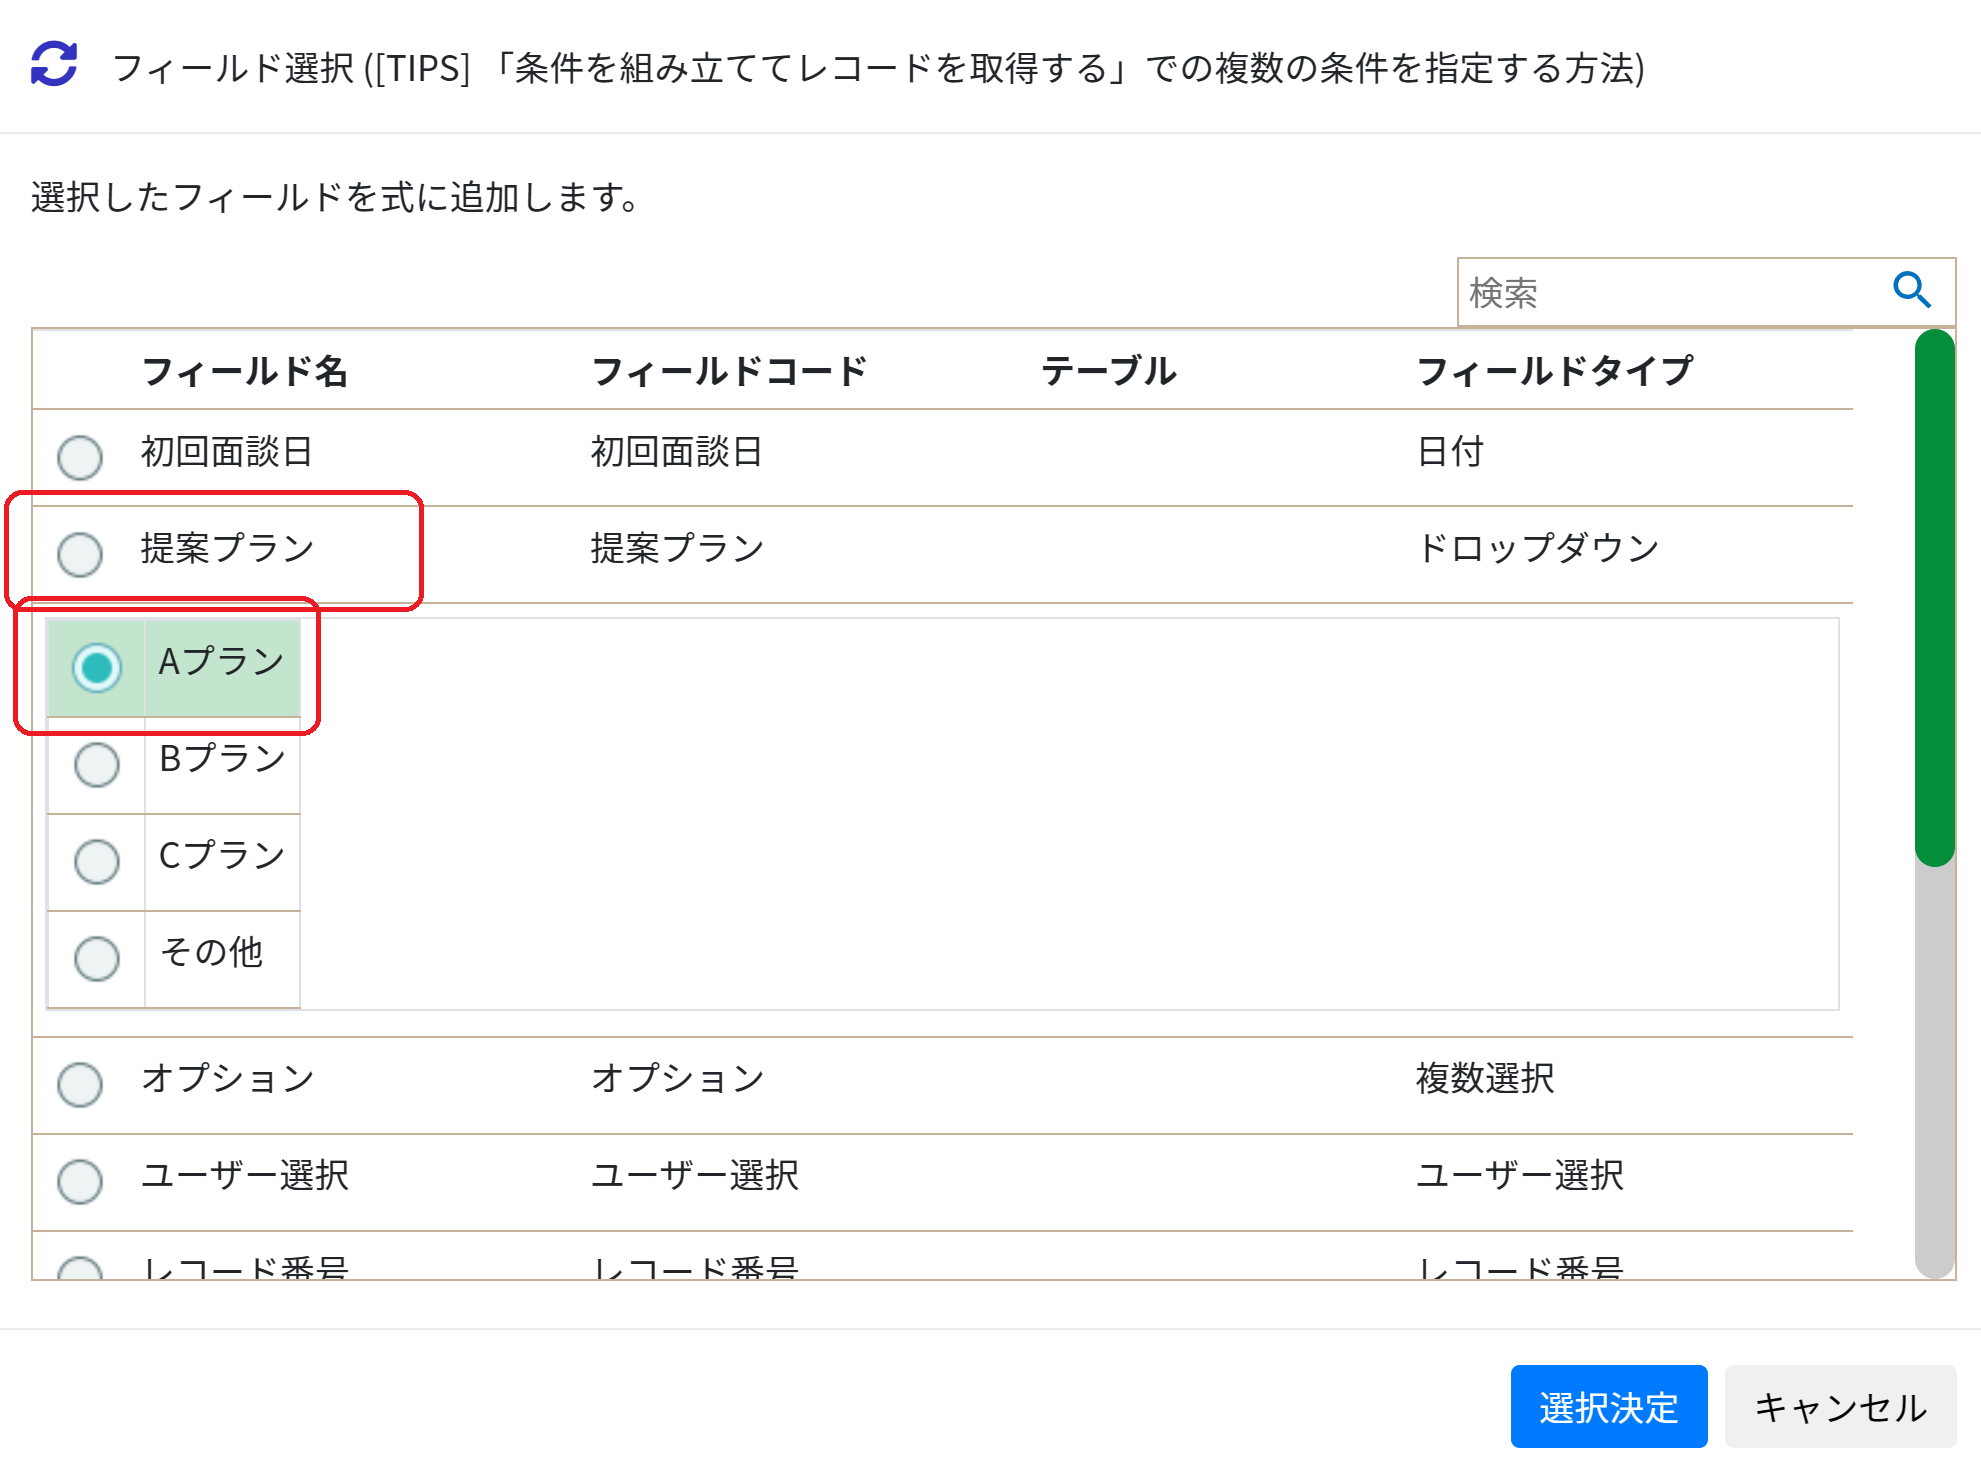The height and width of the screenshot is (1476, 1981).
Task: Select the 提案プラン field radio button
Action: [x=80, y=554]
